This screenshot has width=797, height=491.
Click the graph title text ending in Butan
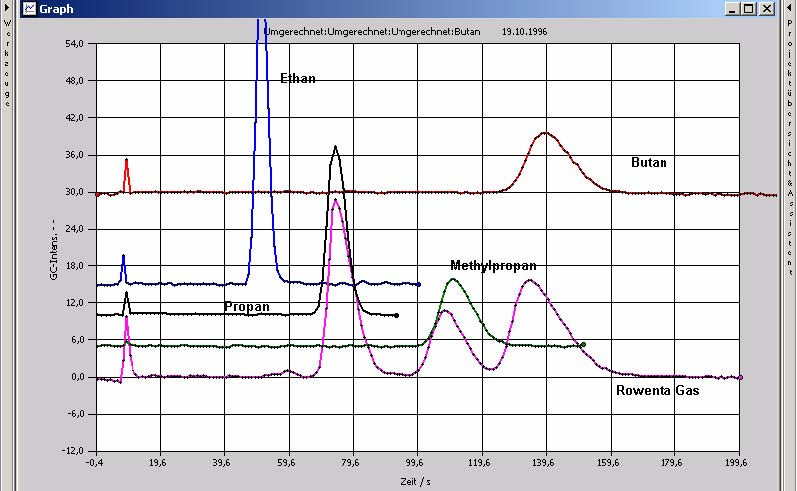coord(372,31)
